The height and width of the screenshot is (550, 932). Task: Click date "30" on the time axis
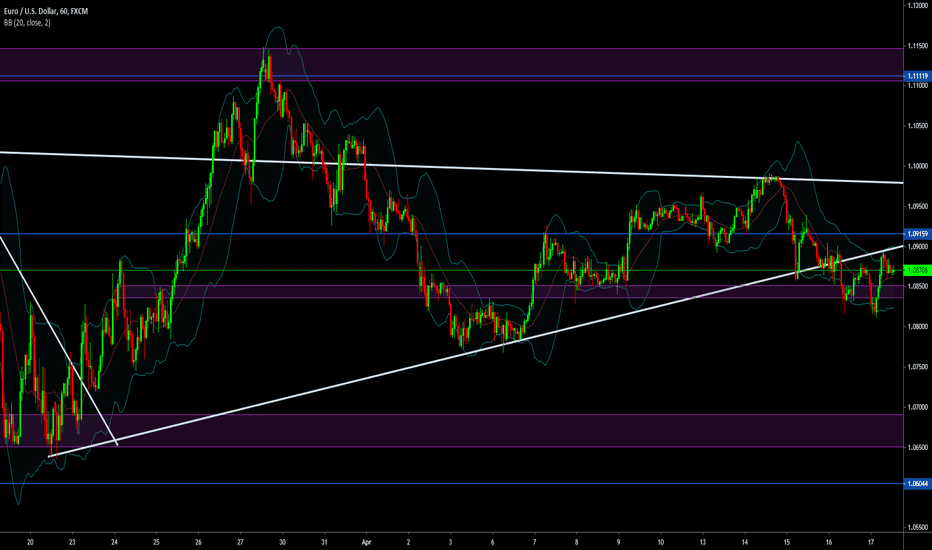(282, 542)
